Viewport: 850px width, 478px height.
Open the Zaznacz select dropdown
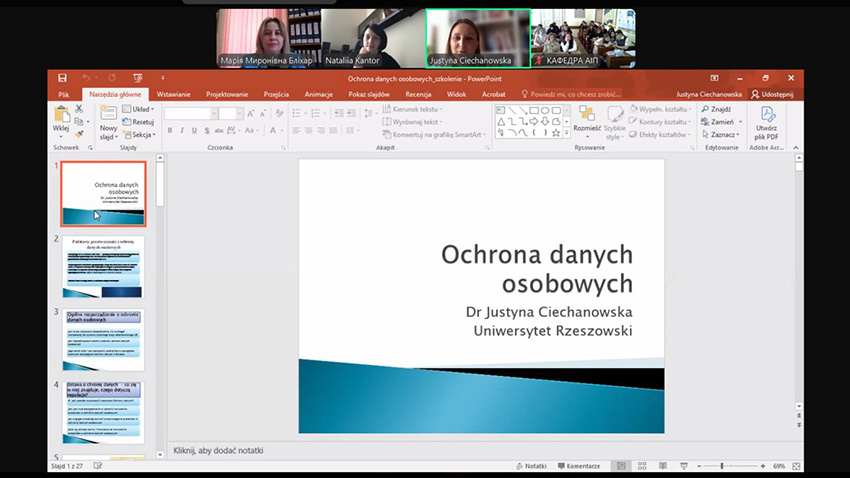(x=720, y=134)
